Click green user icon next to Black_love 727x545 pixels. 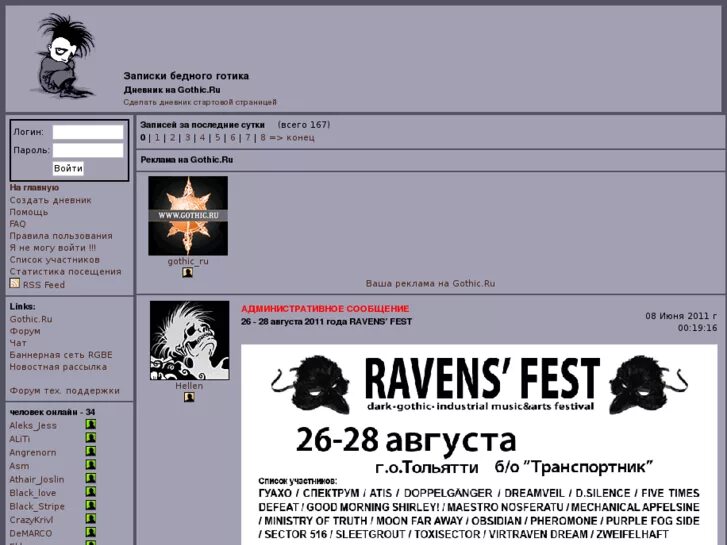coord(91,492)
